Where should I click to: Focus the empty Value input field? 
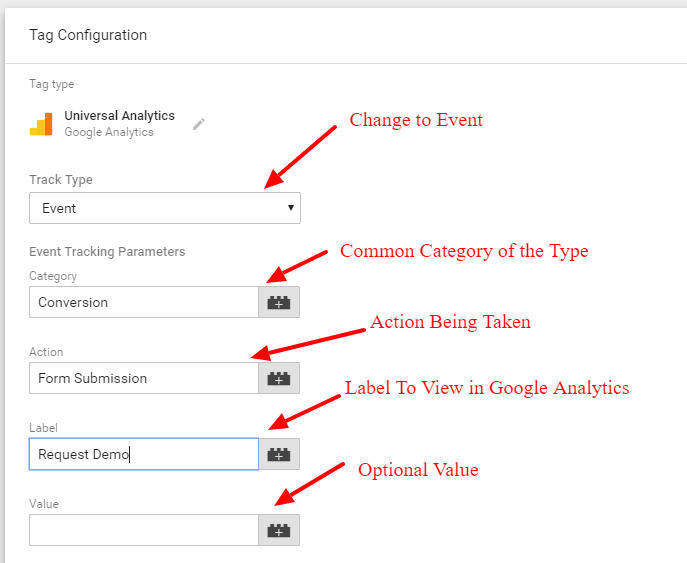click(x=144, y=530)
